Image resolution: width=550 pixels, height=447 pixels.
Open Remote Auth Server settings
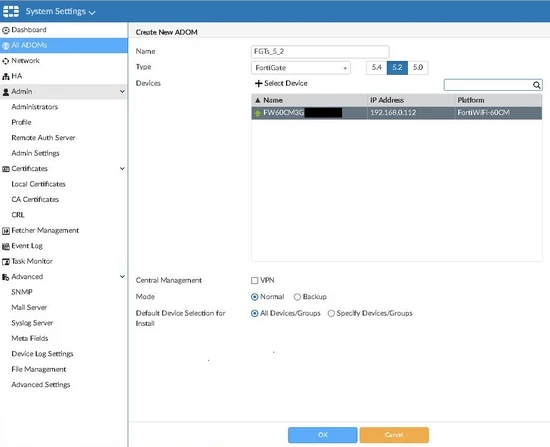click(x=43, y=138)
